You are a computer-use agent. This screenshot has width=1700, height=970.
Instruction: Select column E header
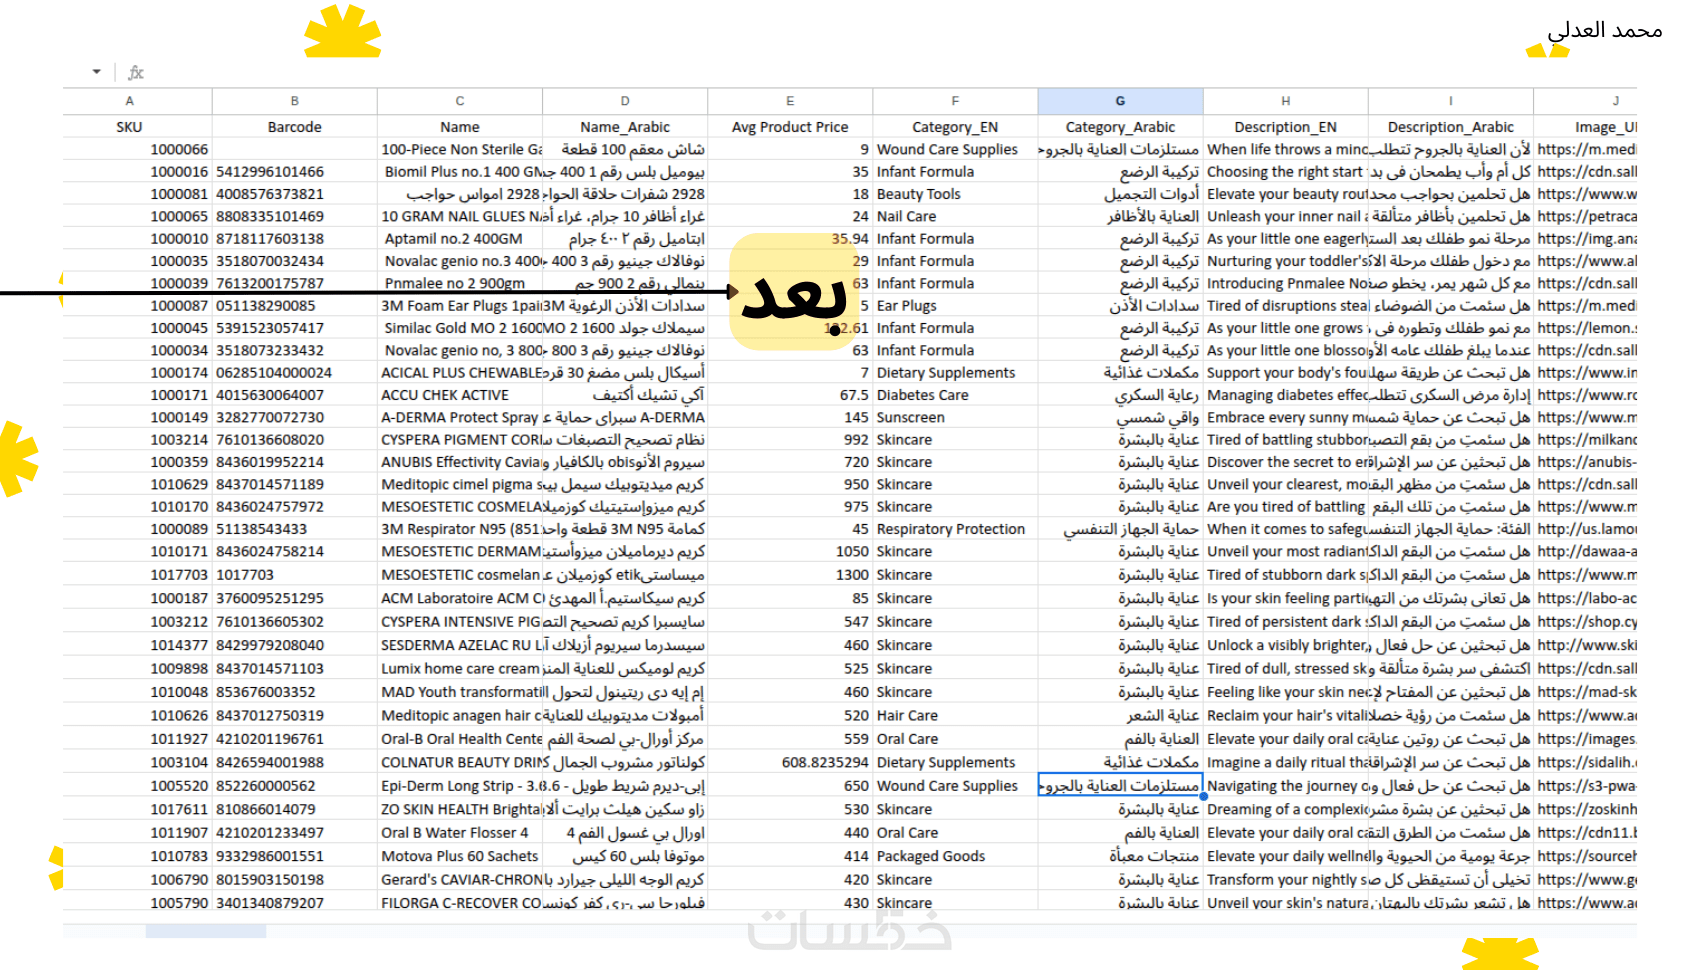pos(790,101)
